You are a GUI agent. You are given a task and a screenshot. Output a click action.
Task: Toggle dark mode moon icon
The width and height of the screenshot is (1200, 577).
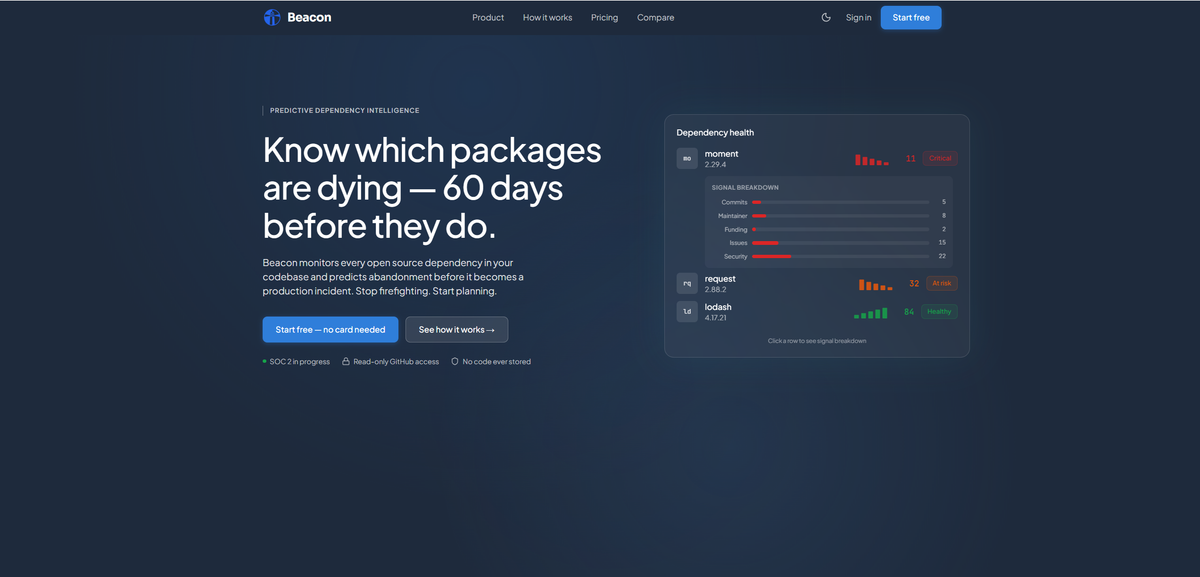coord(826,17)
